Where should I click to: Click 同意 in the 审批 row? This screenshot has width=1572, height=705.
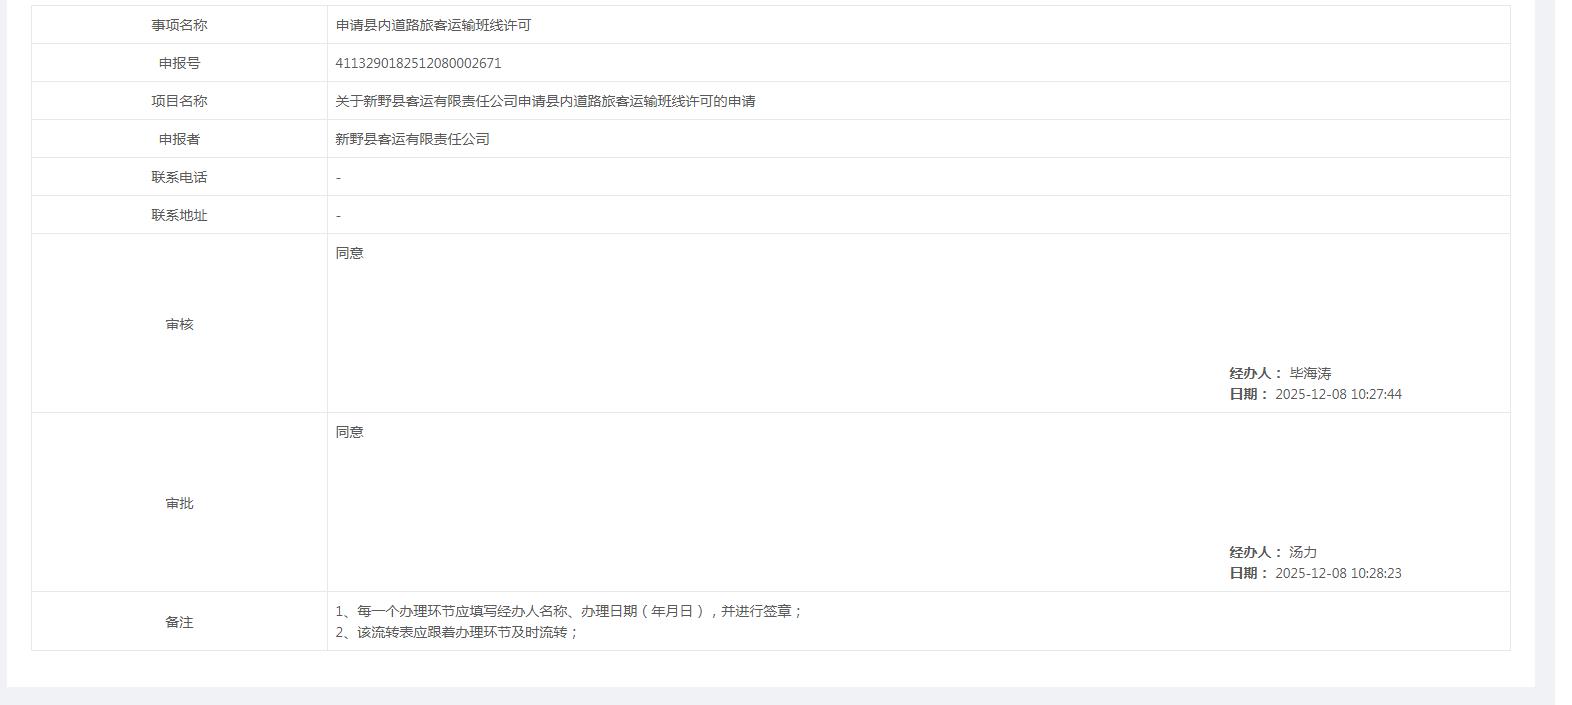pos(349,432)
